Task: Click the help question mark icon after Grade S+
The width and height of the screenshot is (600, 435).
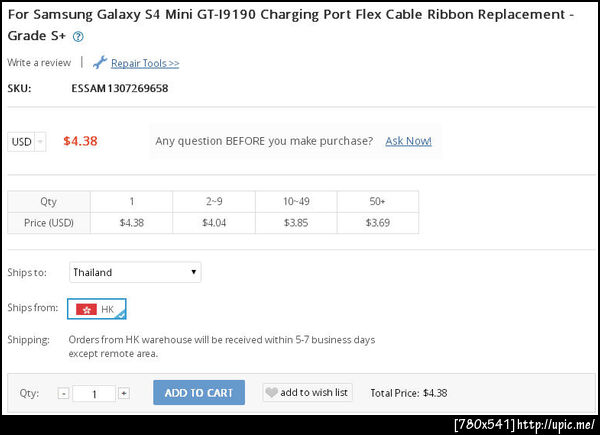Action: point(79,37)
